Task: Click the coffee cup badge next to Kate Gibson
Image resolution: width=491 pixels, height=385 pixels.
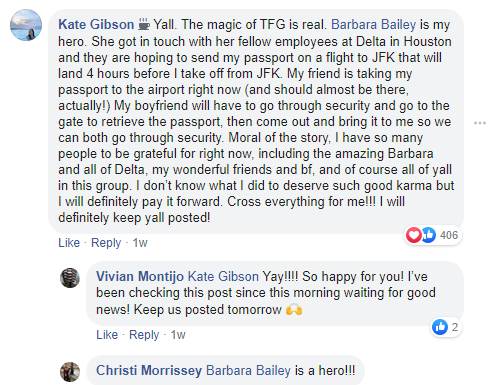Action: click(x=144, y=24)
